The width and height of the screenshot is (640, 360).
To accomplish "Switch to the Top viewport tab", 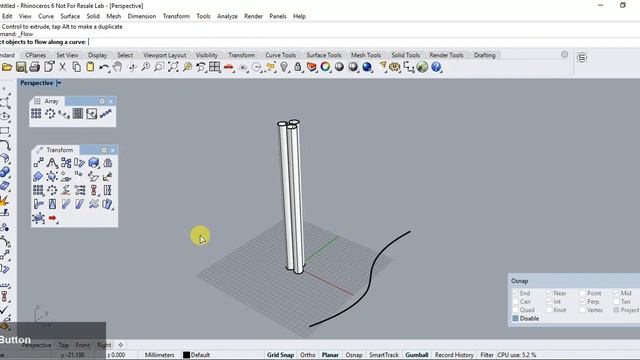I will pyautogui.click(x=63, y=345).
